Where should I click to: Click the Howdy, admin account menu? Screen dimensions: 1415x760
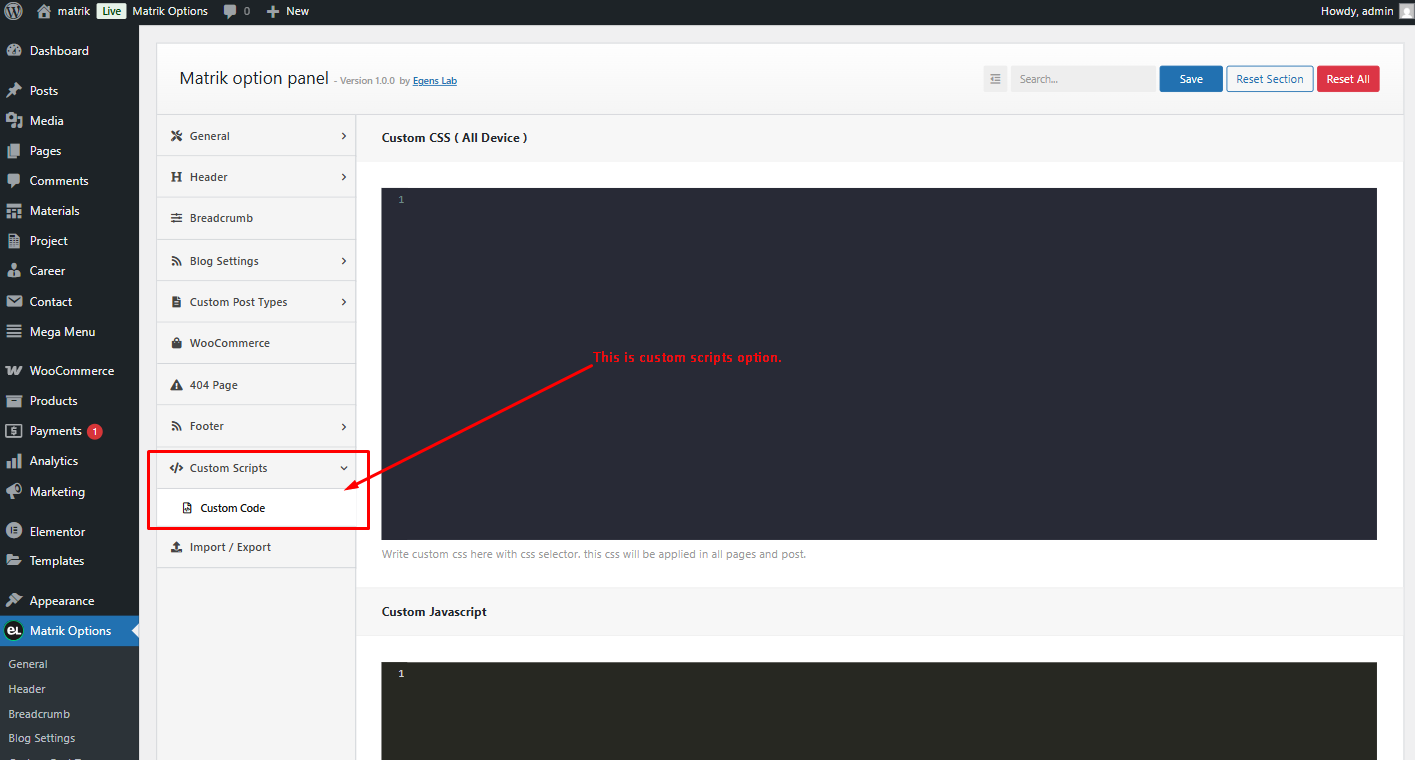(1367, 11)
